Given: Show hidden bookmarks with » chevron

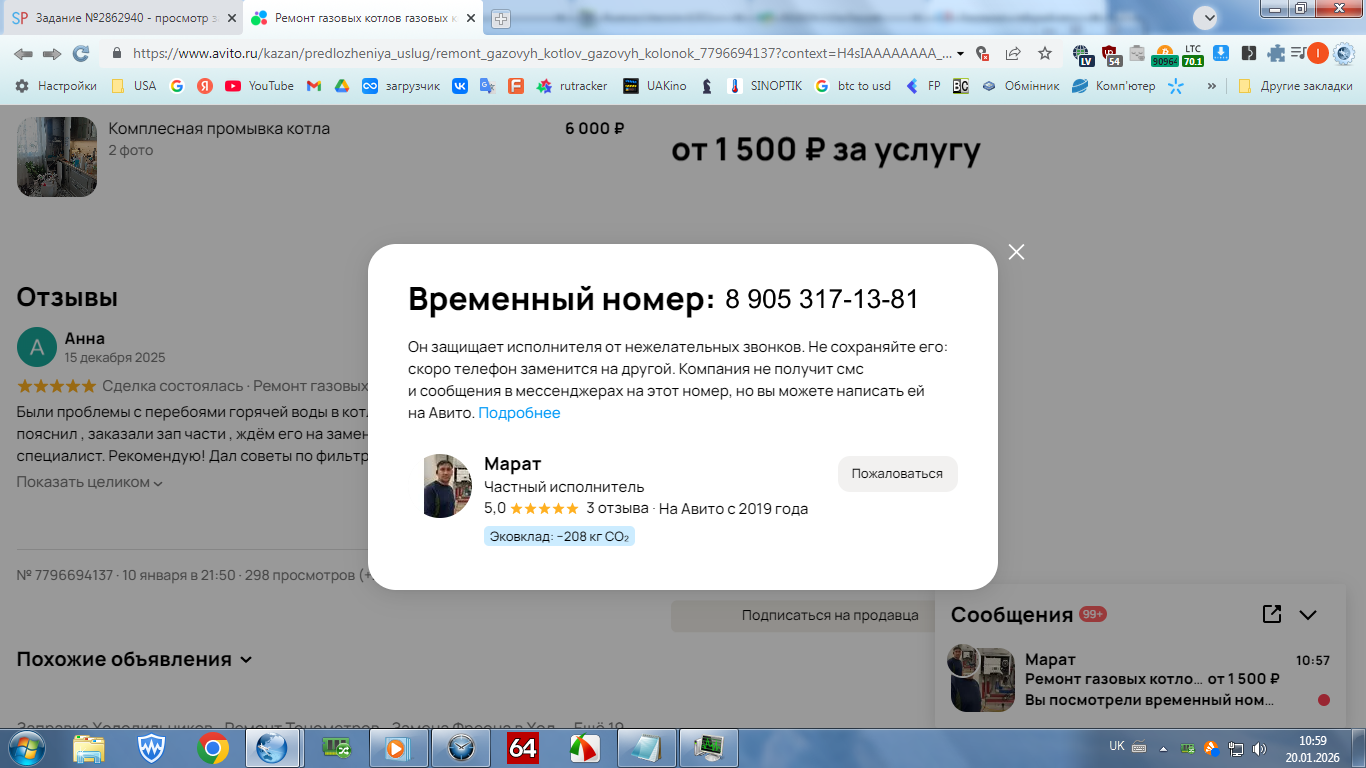Looking at the screenshot, I should (1212, 86).
